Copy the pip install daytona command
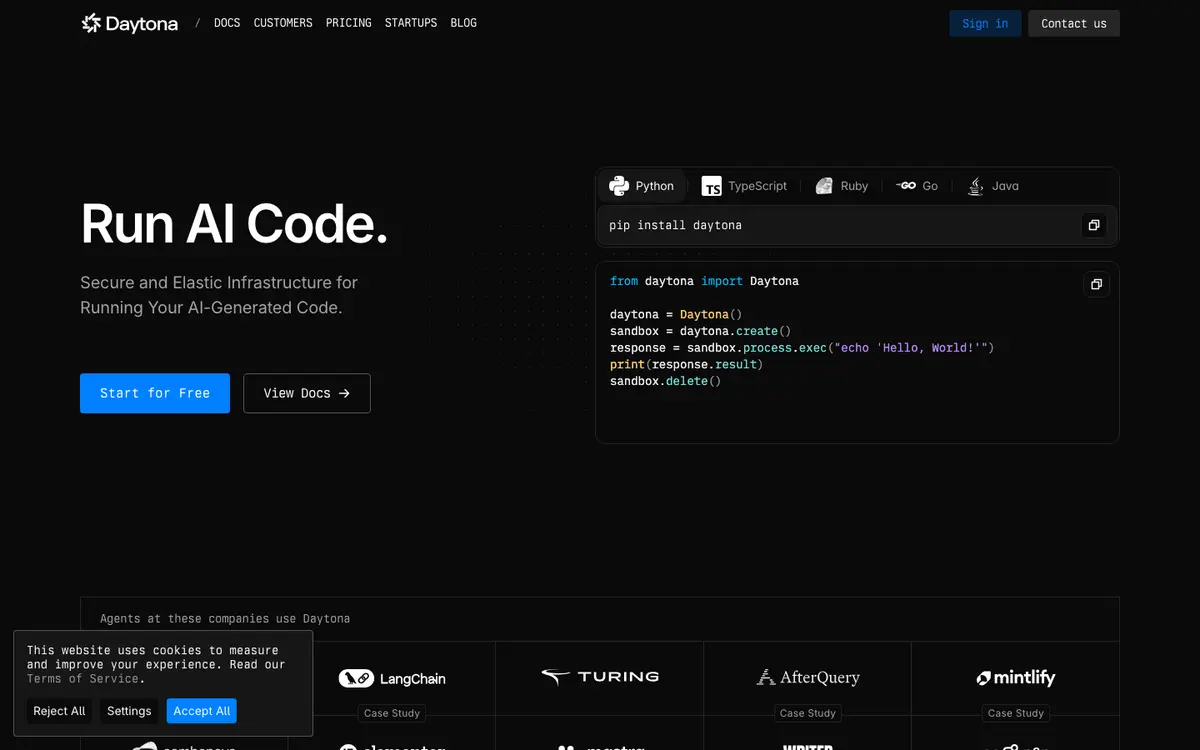The image size is (1200, 750). click(x=1094, y=226)
